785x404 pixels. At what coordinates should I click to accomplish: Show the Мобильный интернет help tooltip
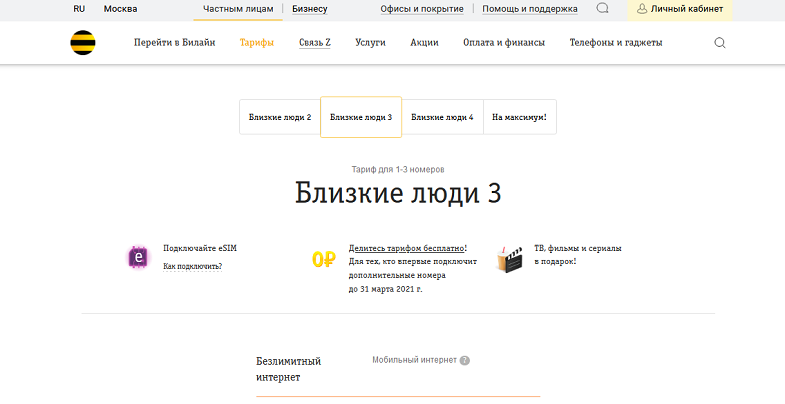pyautogui.click(x=465, y=360)
